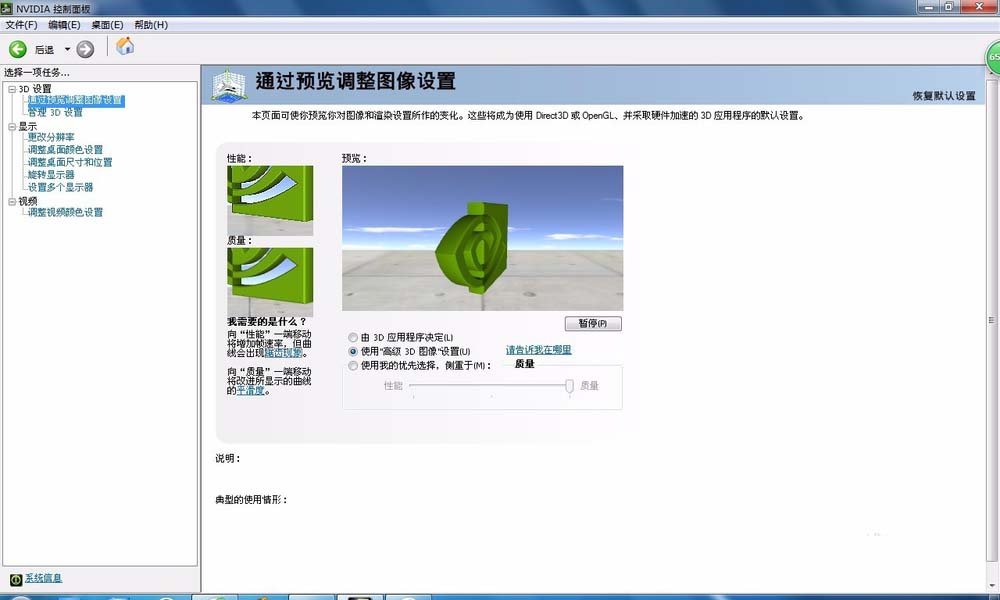Image resolution: width=1000 pixels, height=600 pixels.
Task: Click the green circular badge at top right
Action: pos(993,57)
